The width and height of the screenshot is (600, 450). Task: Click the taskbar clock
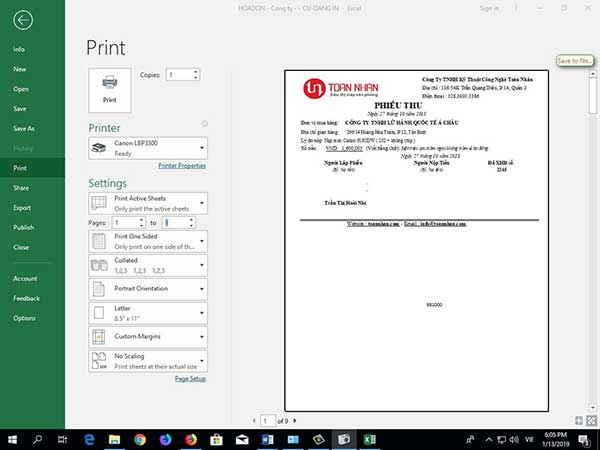(x=555, y=439)
